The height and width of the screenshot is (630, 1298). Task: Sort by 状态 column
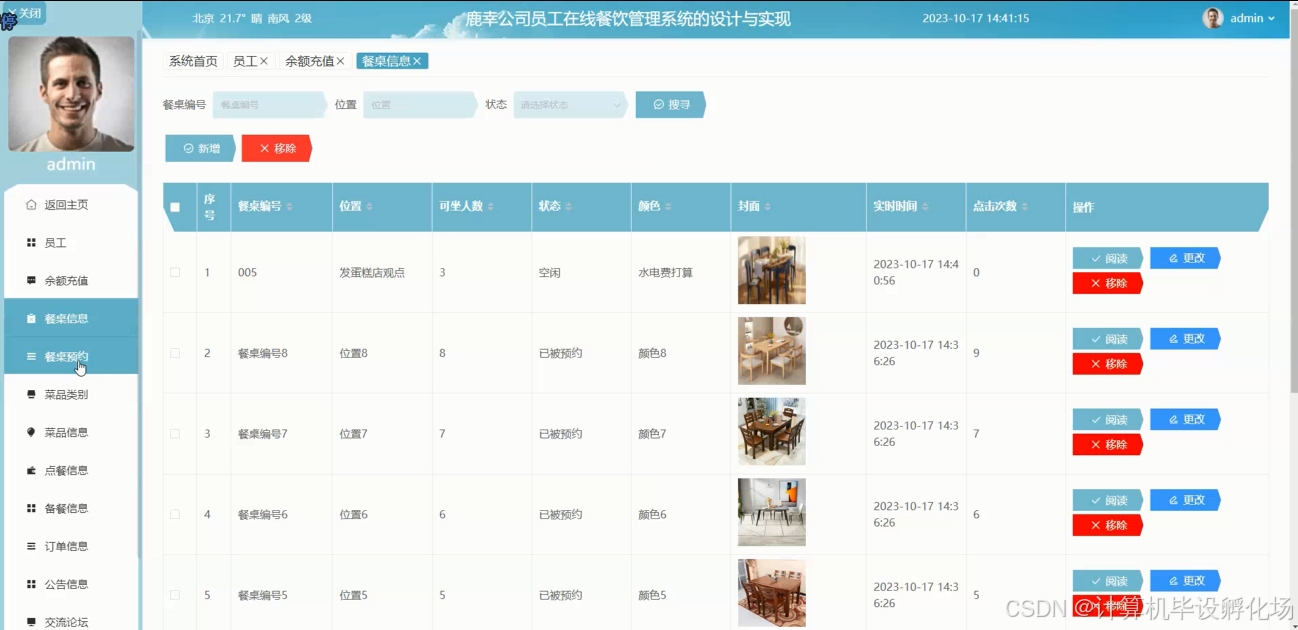(568, 207)
